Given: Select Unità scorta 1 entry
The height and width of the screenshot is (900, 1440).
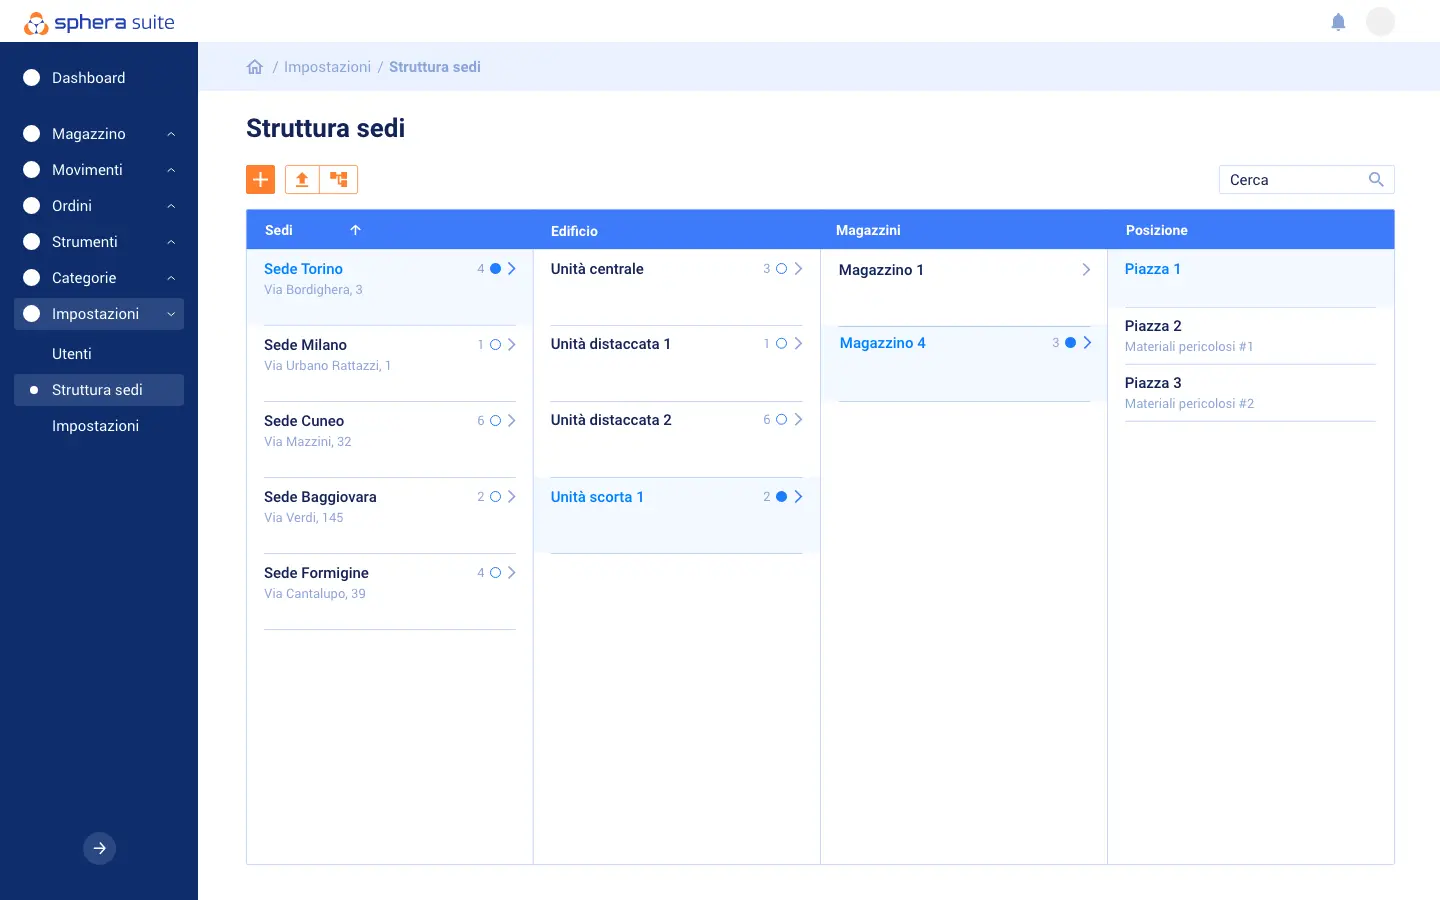Looking at the screenshot, I should 677,515.
